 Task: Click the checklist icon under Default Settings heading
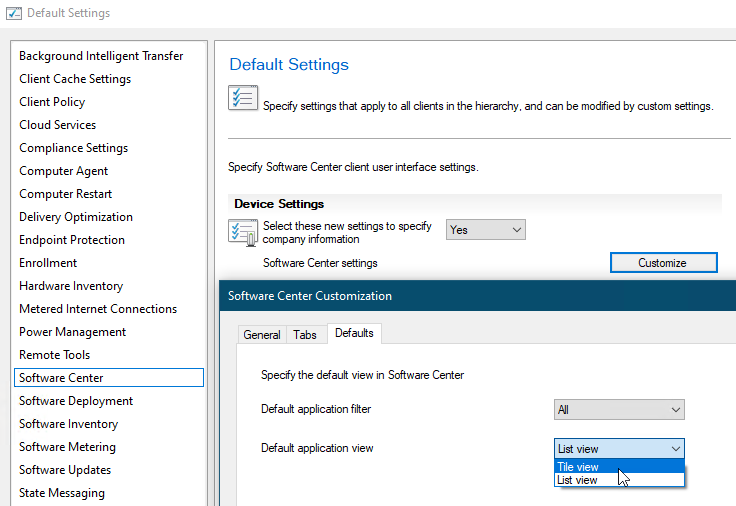pos(243,99)
